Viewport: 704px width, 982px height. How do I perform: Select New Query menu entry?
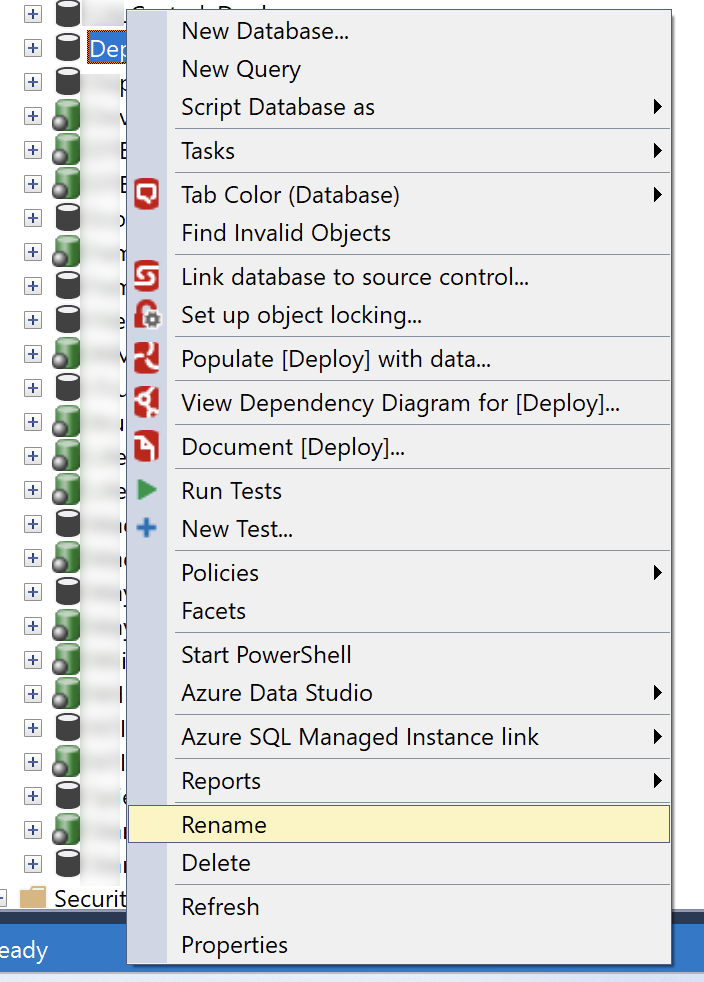(241, 69)
